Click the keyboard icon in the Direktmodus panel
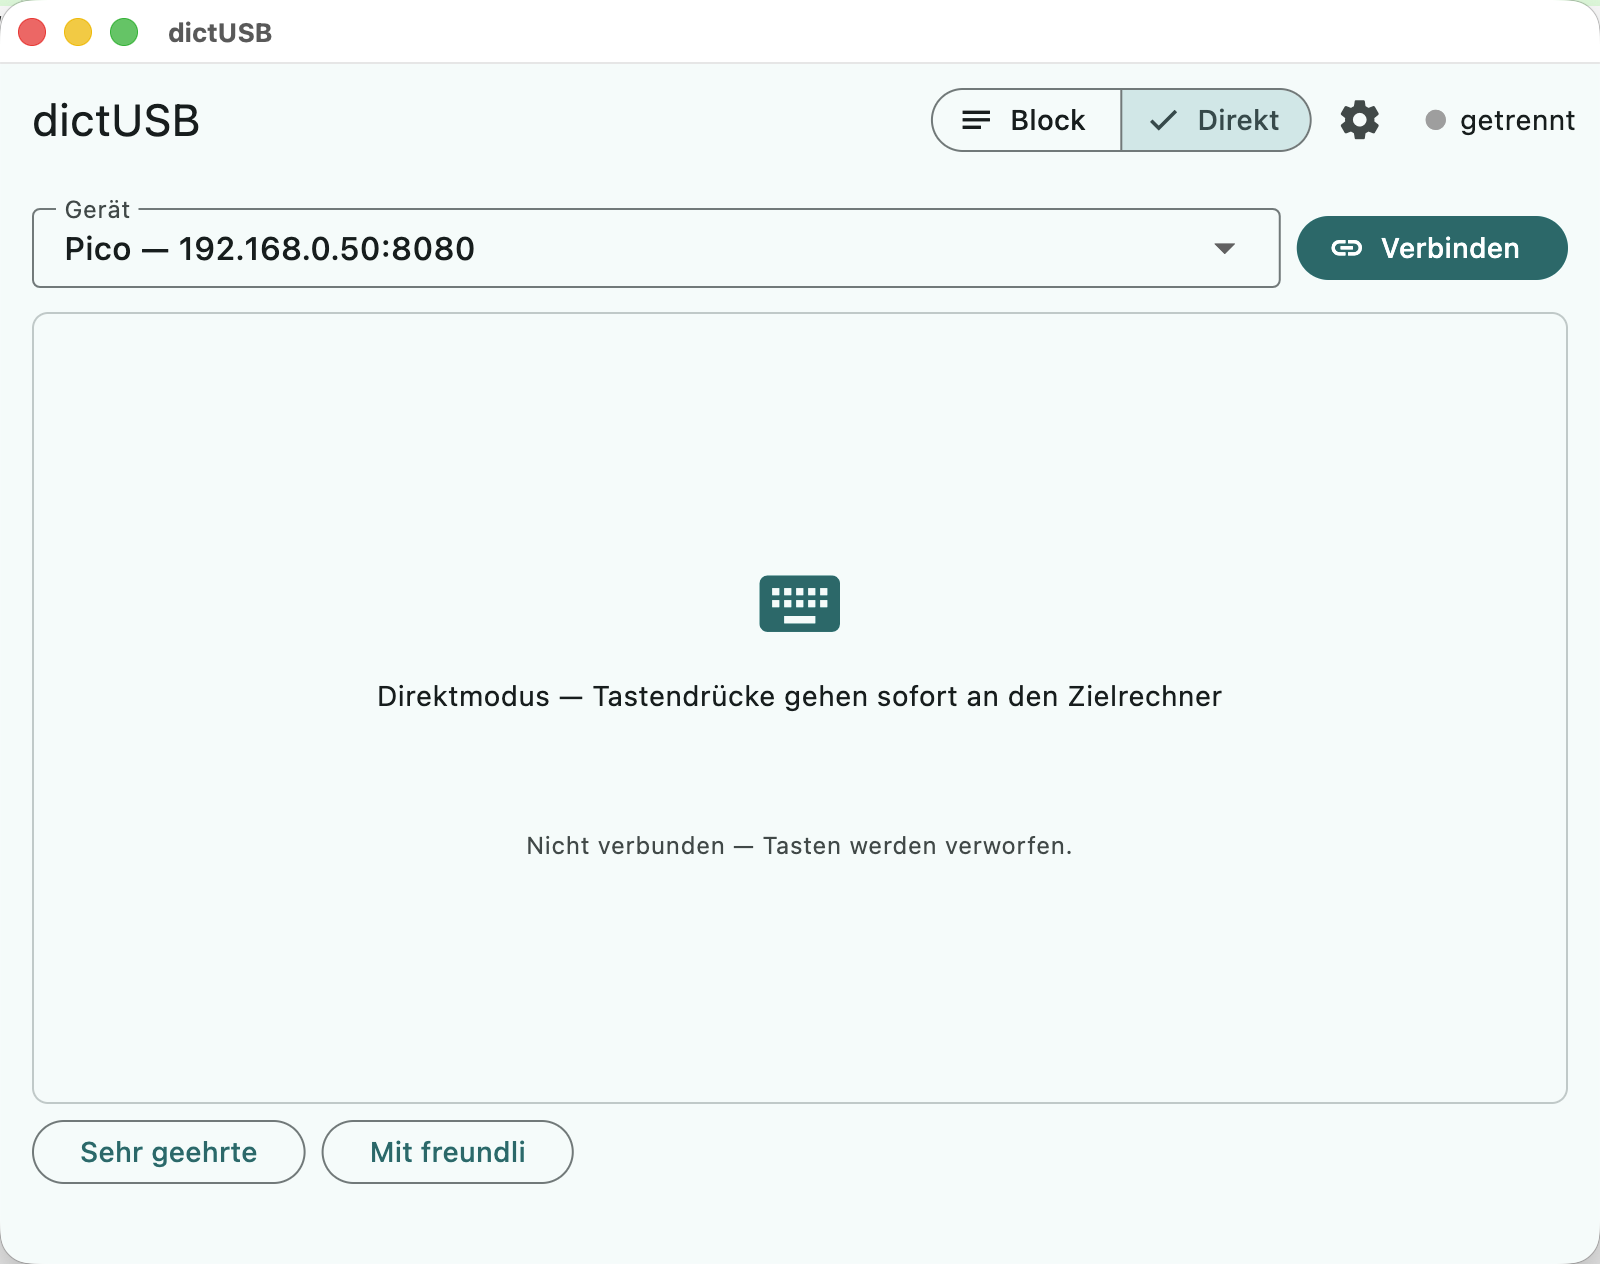Image resolution: width=1600 pixels, height=1264 pixels. (800, 604)
